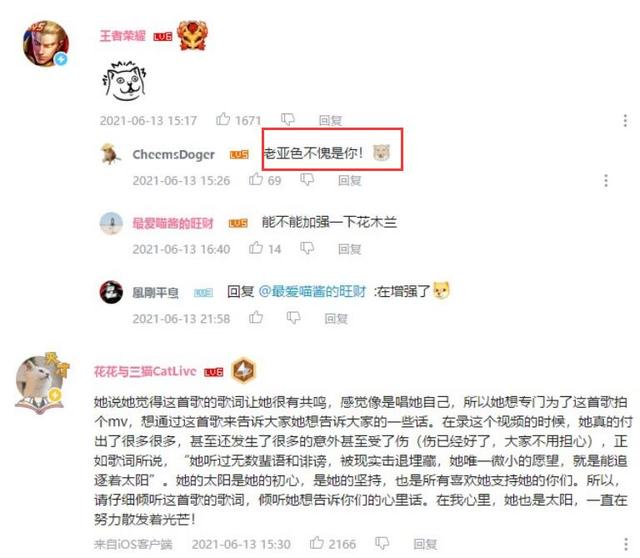Image resolution: width=640 pixels, height=558 pixels.
Task: Dislike the 王者荣耀 top comment
Action: pos(288,119)
